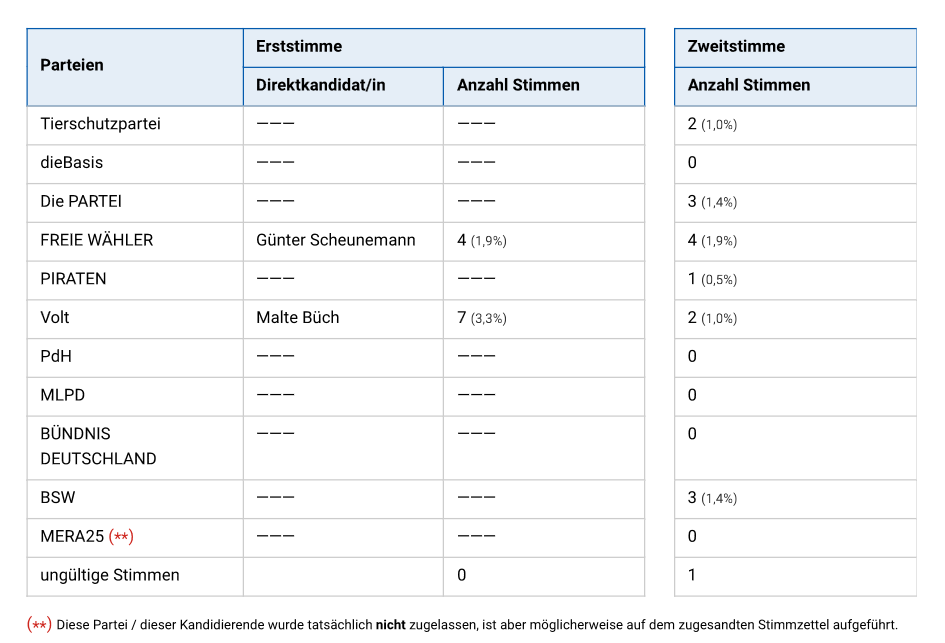Select BÜNDNIS DEUTSCHLAND party cell

(x=98, y=446)
